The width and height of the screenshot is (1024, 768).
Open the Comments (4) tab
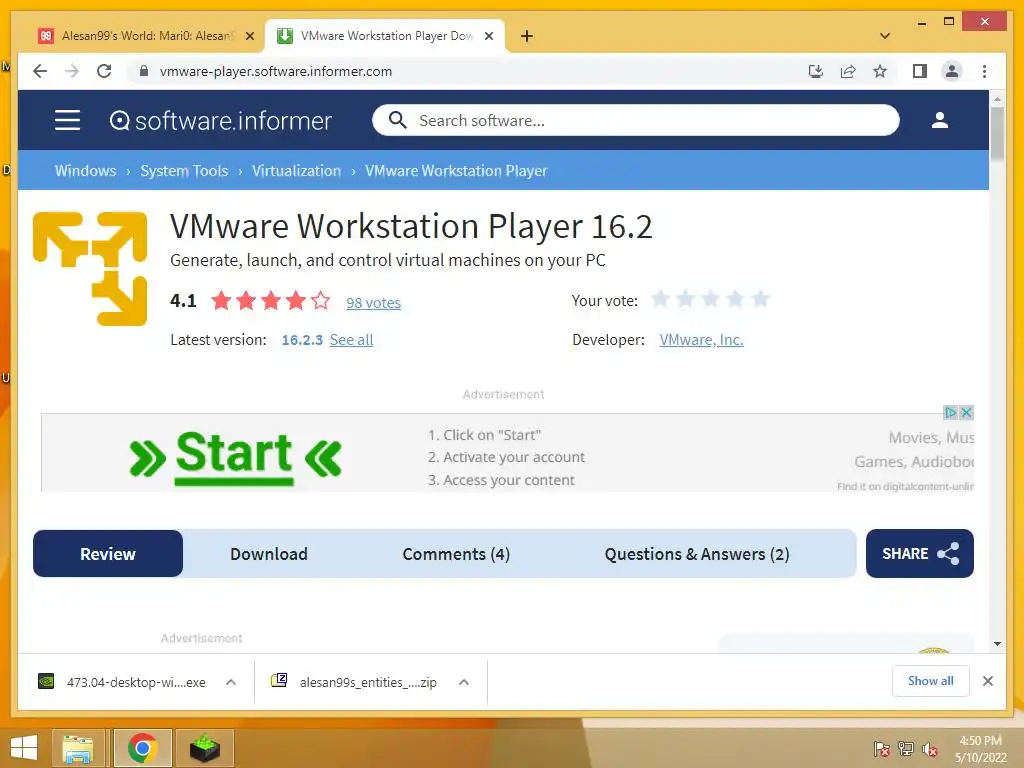point(456,554)
